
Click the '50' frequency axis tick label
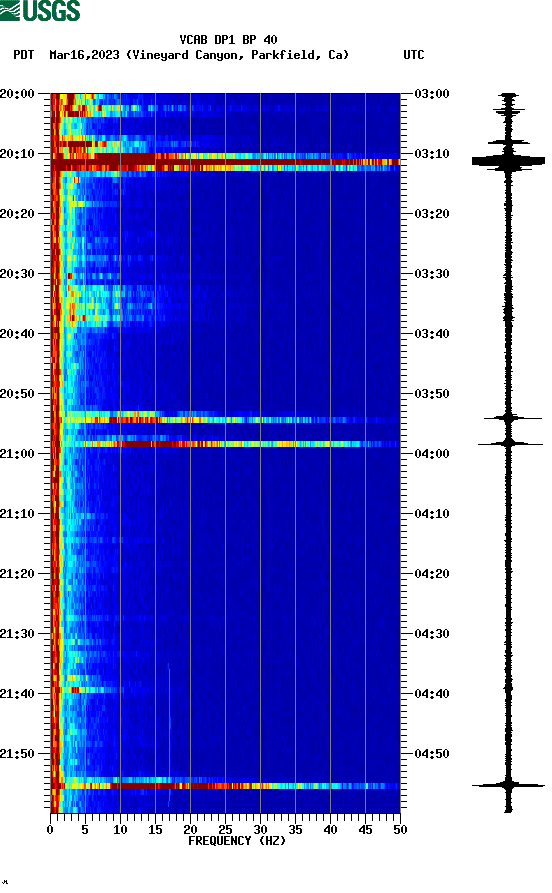[400, 830]
